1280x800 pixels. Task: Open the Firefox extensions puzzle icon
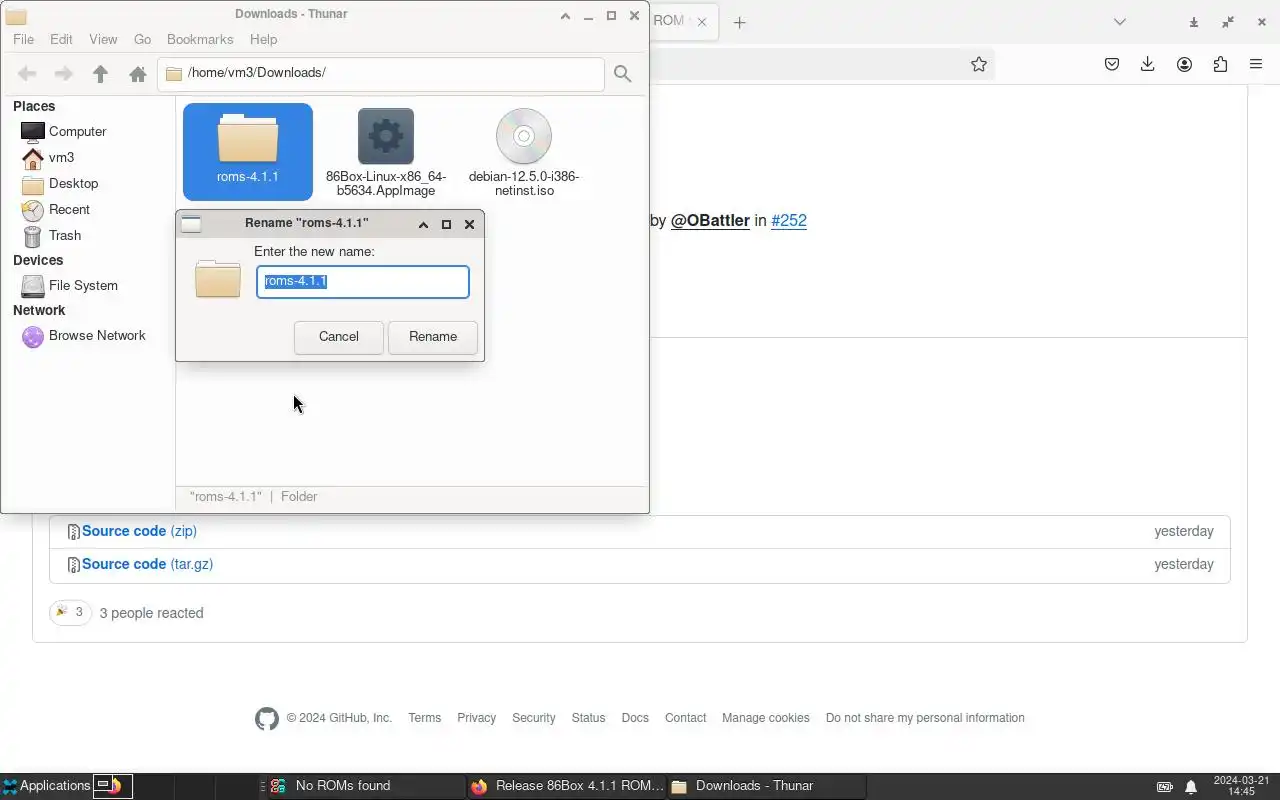pos(1220,64)
